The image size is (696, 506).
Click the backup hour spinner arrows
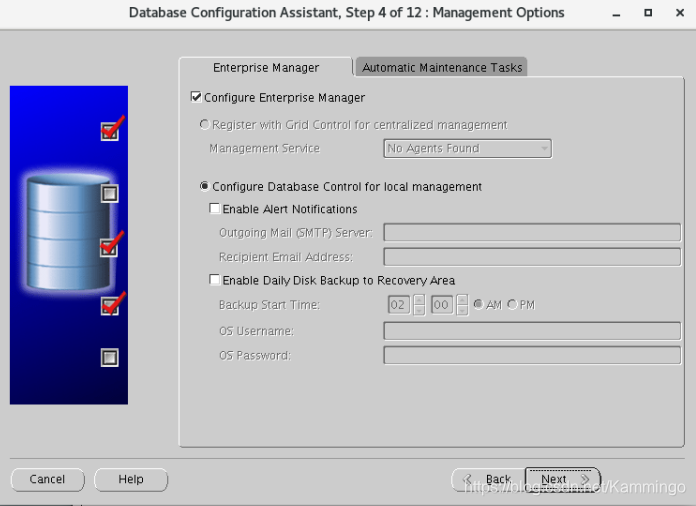(x=419, y=305)
